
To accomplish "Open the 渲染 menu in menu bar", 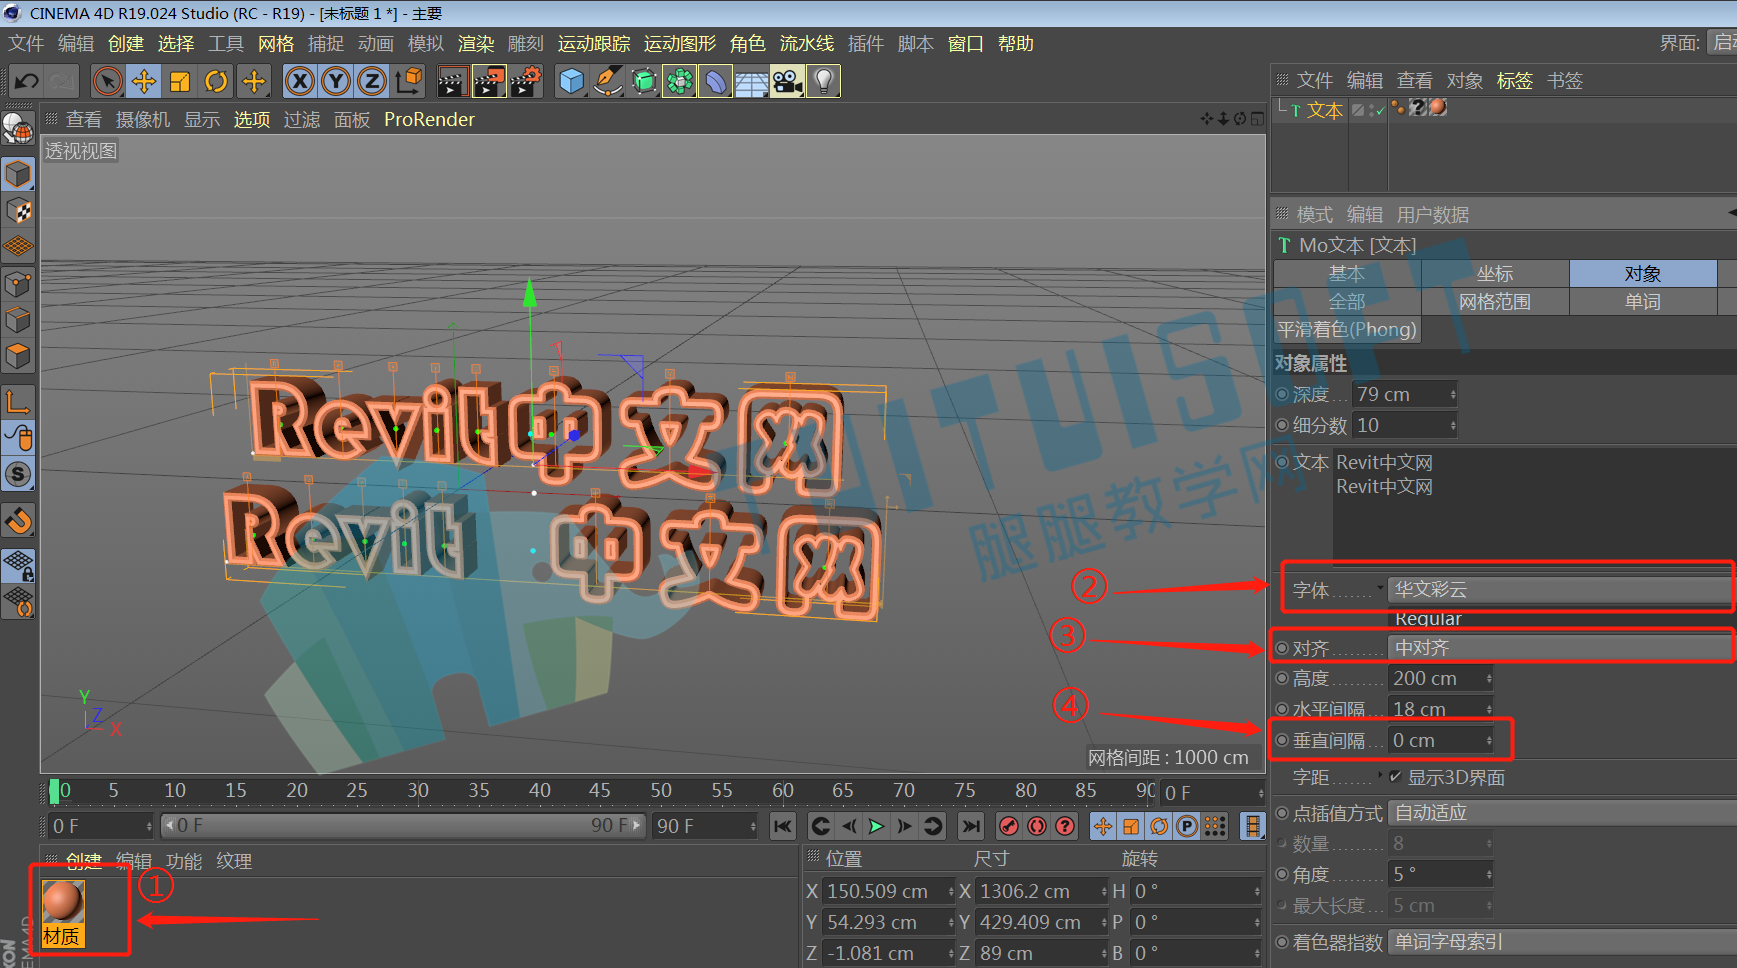I will click(x=476, y=44).
